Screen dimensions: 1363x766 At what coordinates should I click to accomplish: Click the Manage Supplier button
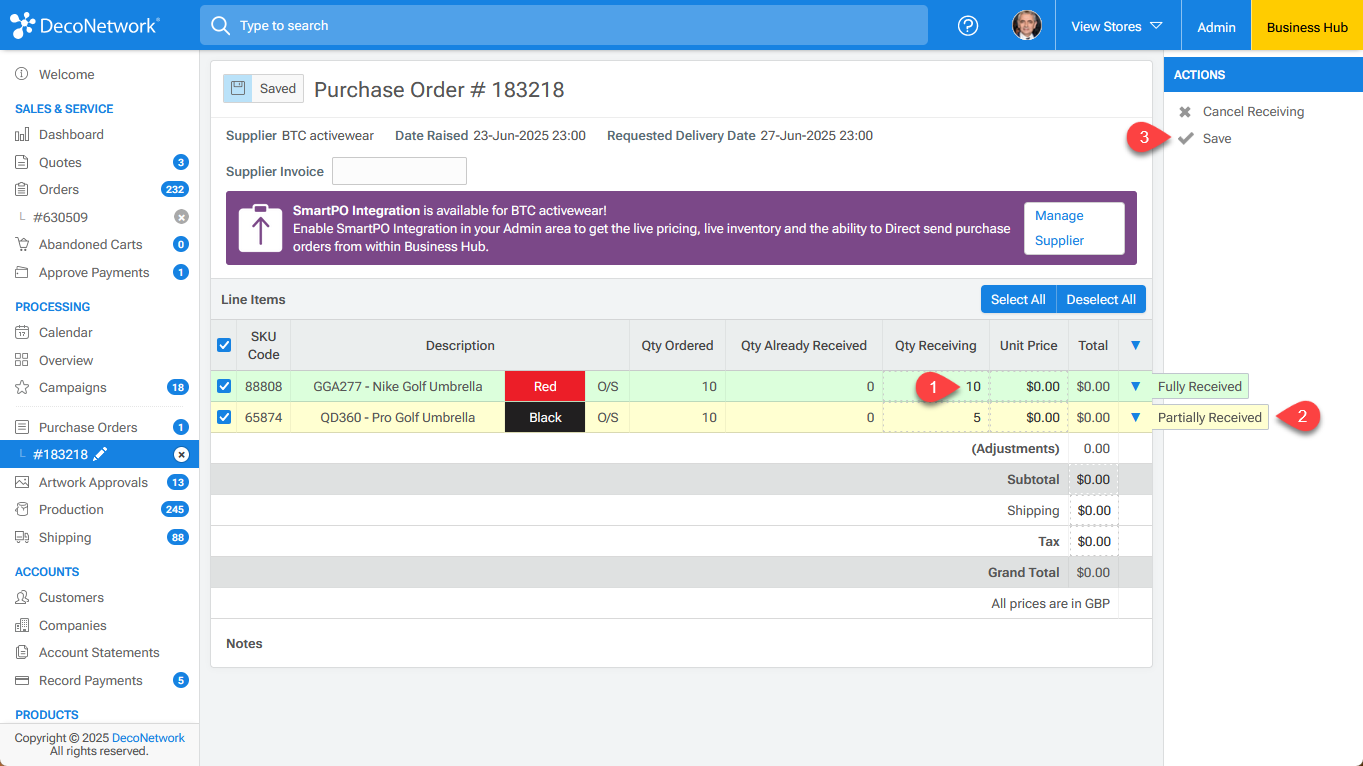1073,228
